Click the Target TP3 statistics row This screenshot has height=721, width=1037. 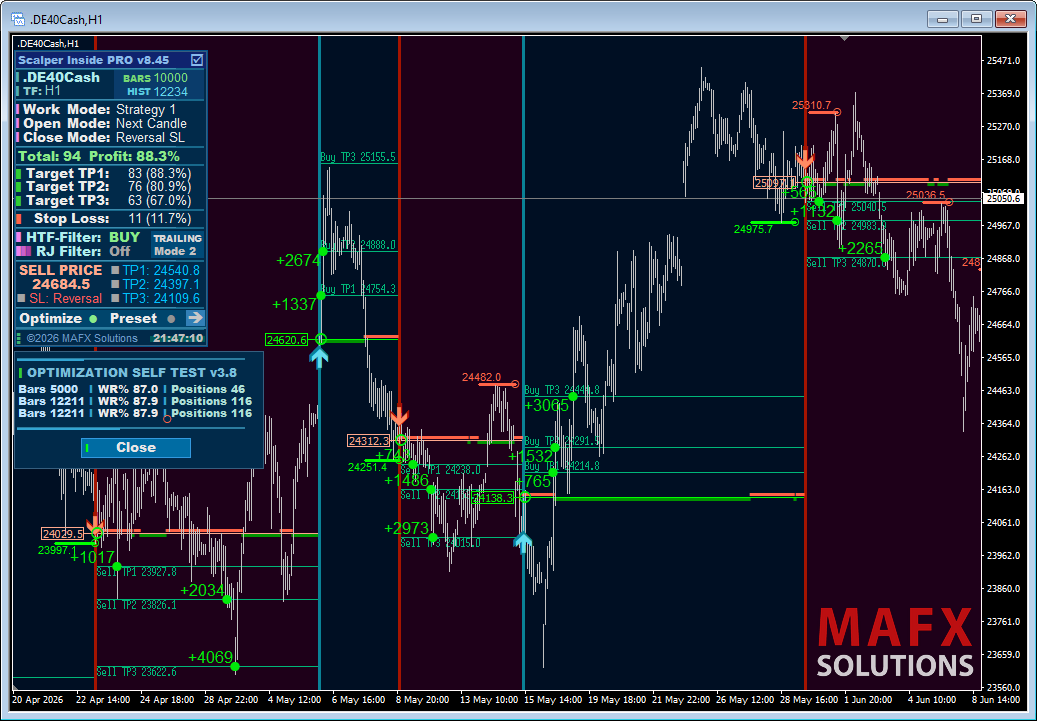pyautogui.click(x=104, y=200)
